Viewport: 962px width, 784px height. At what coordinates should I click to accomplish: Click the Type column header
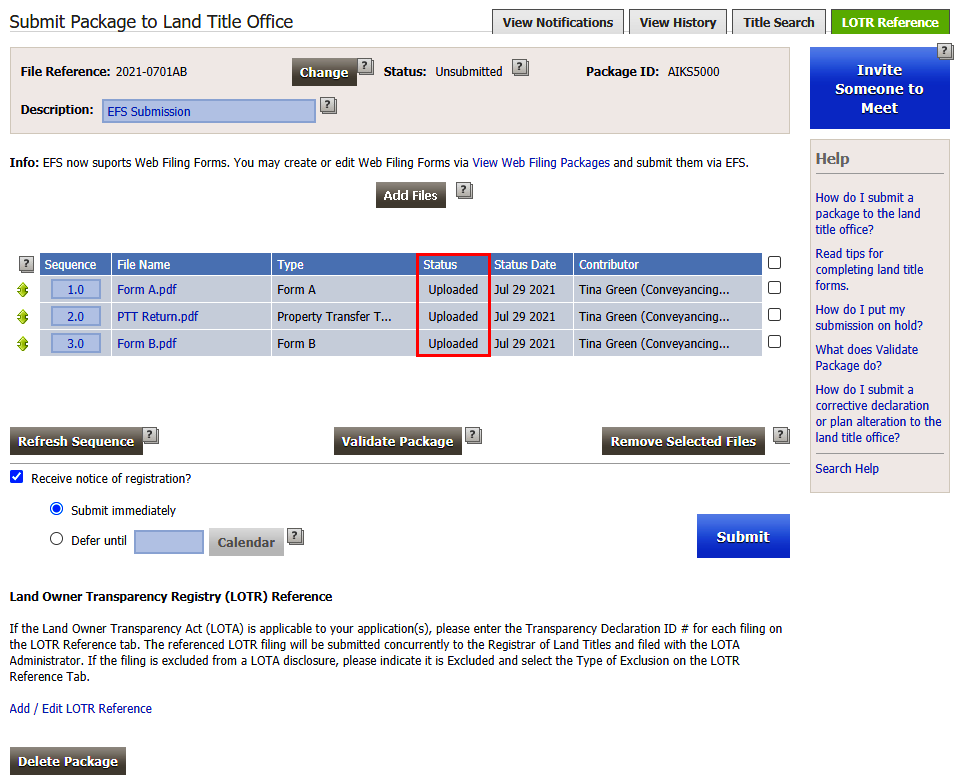[344, 264]
